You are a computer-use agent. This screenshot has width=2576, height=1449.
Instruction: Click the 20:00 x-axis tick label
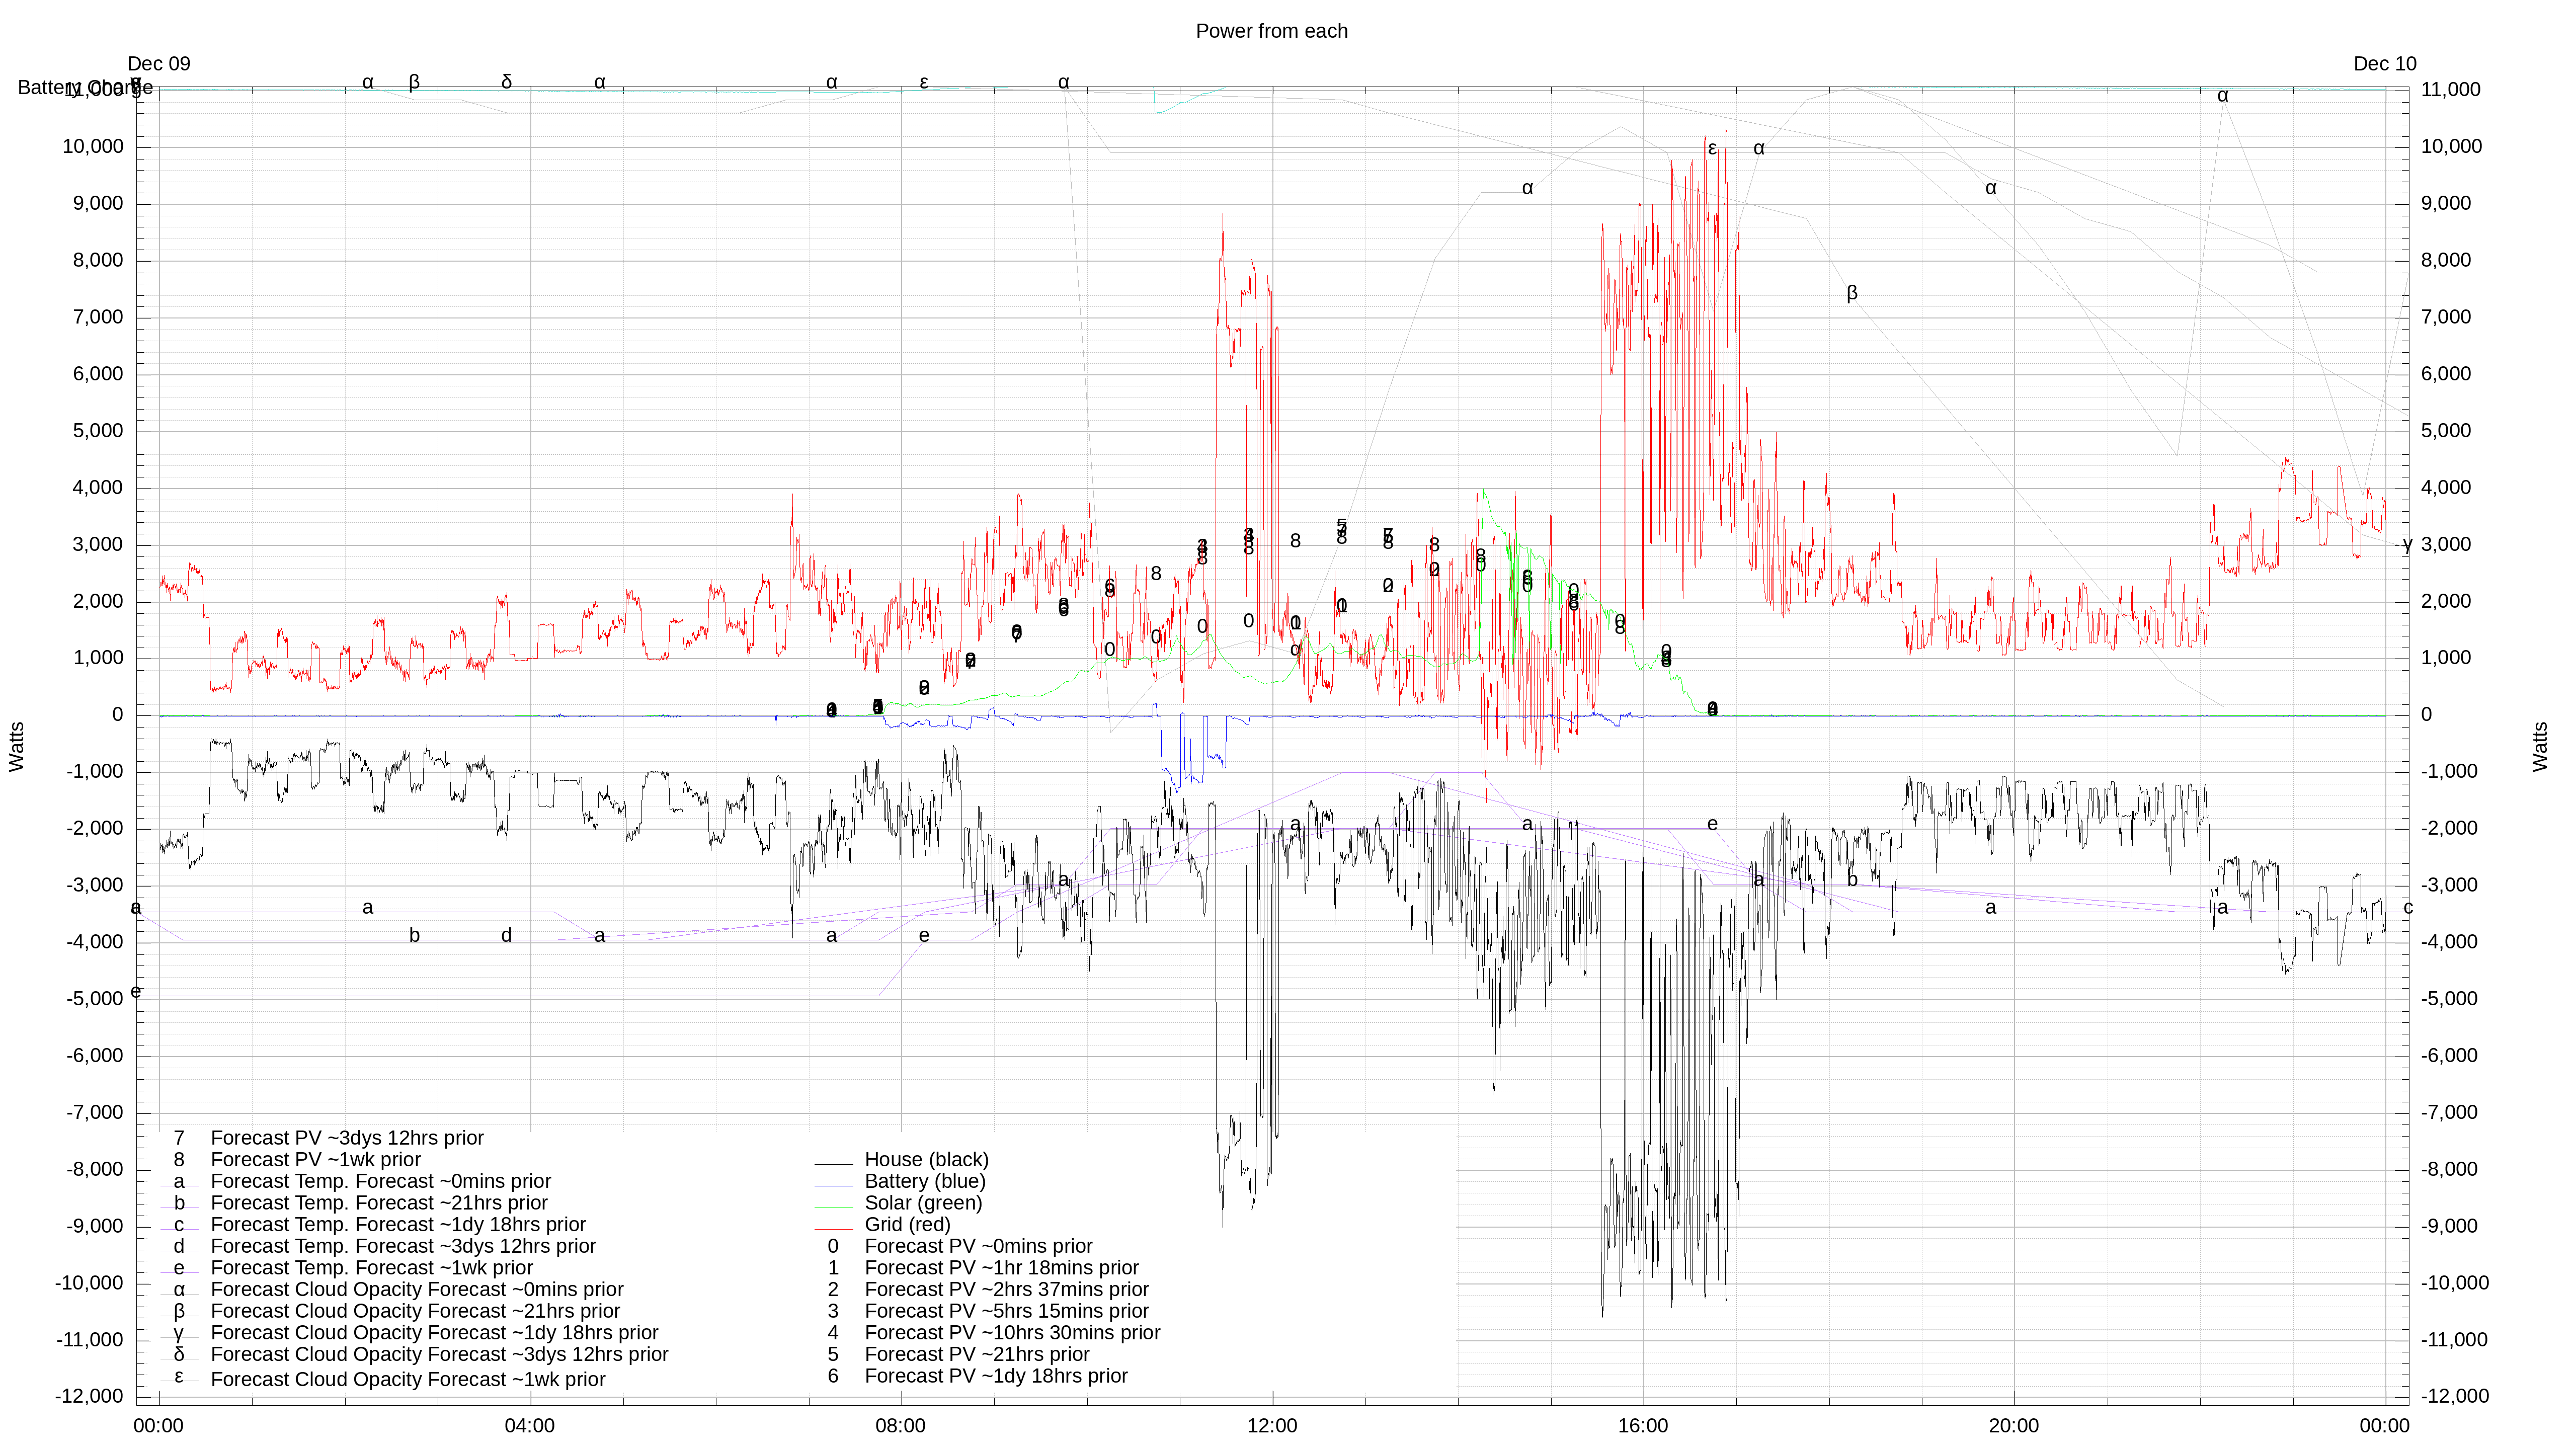pyautogui.click(x=2014, y=1426)
